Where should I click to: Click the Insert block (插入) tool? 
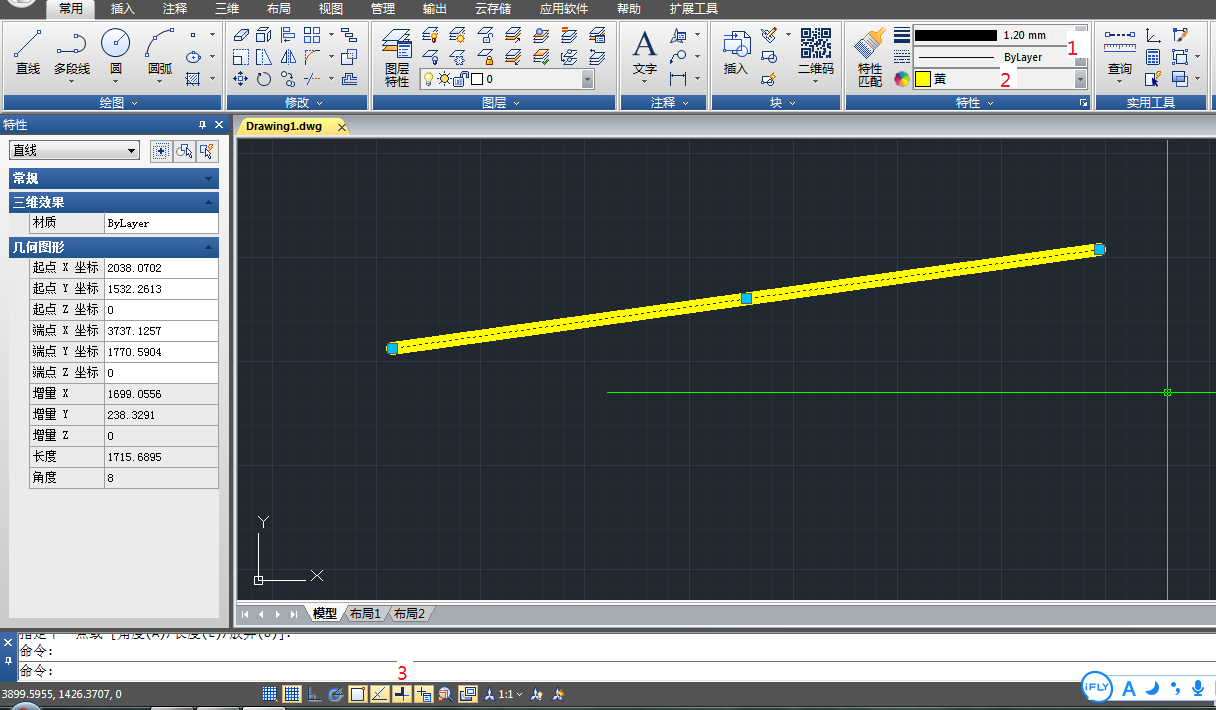click(x=736, y=55)
